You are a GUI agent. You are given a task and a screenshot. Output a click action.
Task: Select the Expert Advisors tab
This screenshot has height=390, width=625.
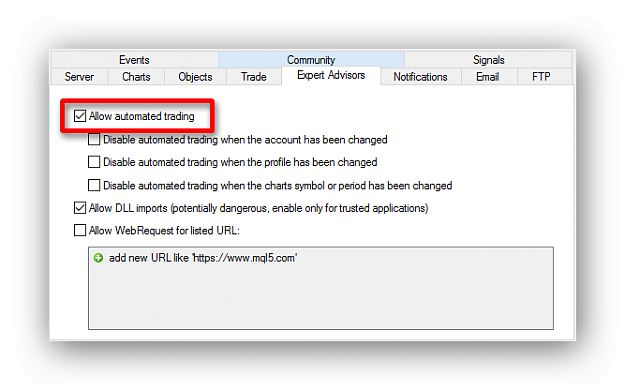click(x=331, y=75)
